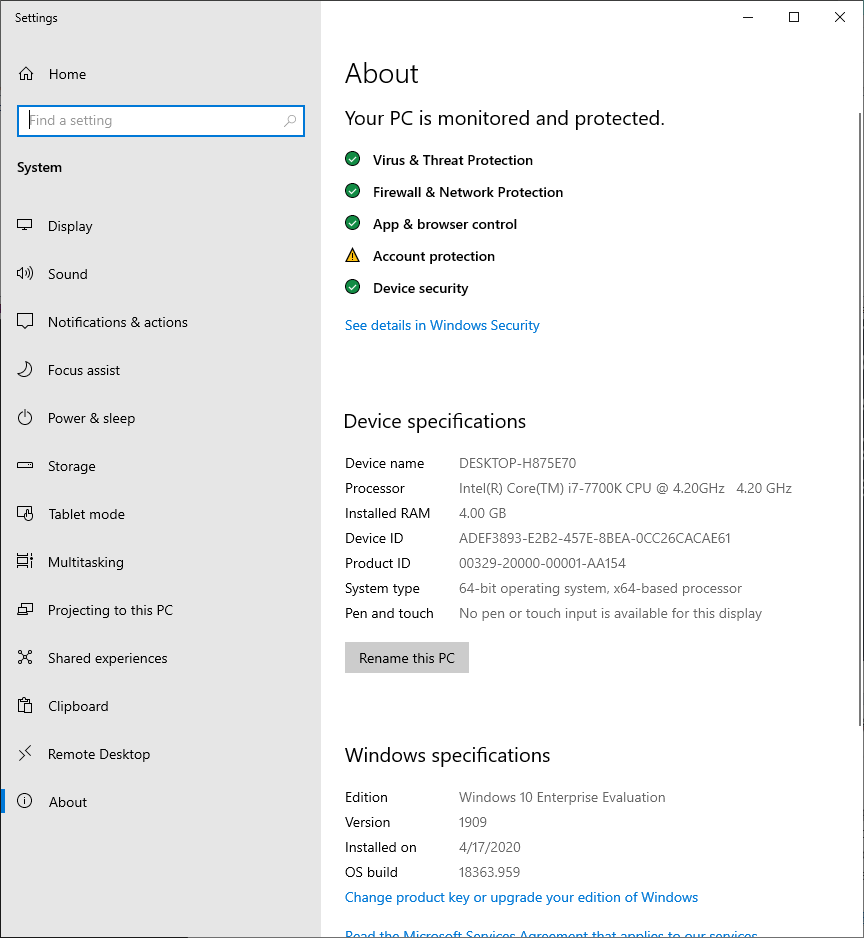Image resolution: width=864 pixels, height=938 pixels.
Task: Click the search magnifier icon
Action: (x=290, y=121)
